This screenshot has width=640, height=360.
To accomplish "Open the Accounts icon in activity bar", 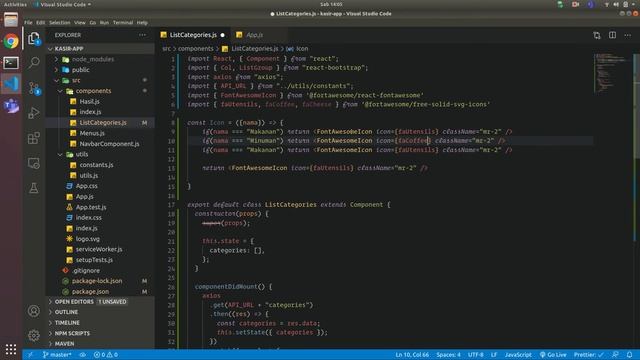I will [34, 311].
